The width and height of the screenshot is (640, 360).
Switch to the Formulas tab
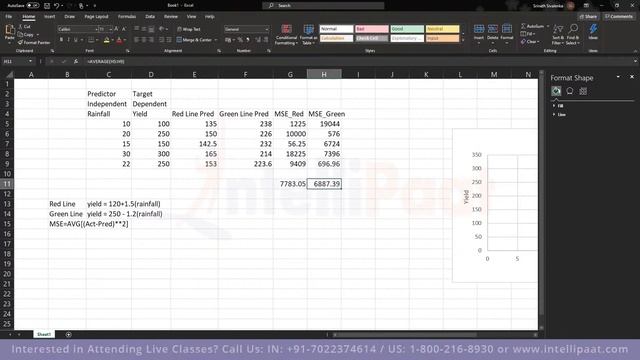[127, 17]
